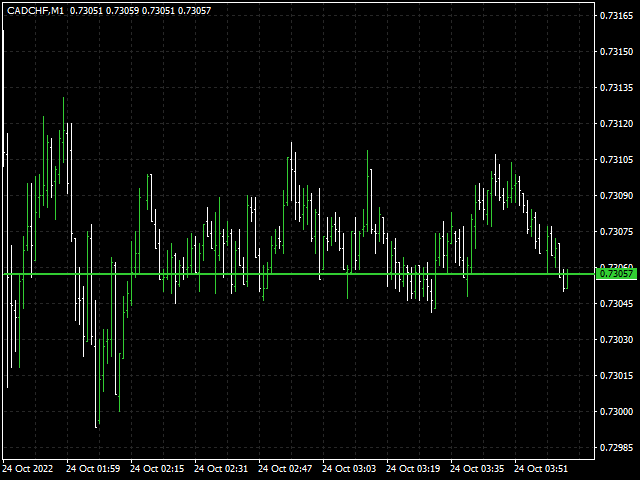Click the 24 Oct 03:19 time label
The height and width of the screenshot is (480, 640).
pos(413,468)
